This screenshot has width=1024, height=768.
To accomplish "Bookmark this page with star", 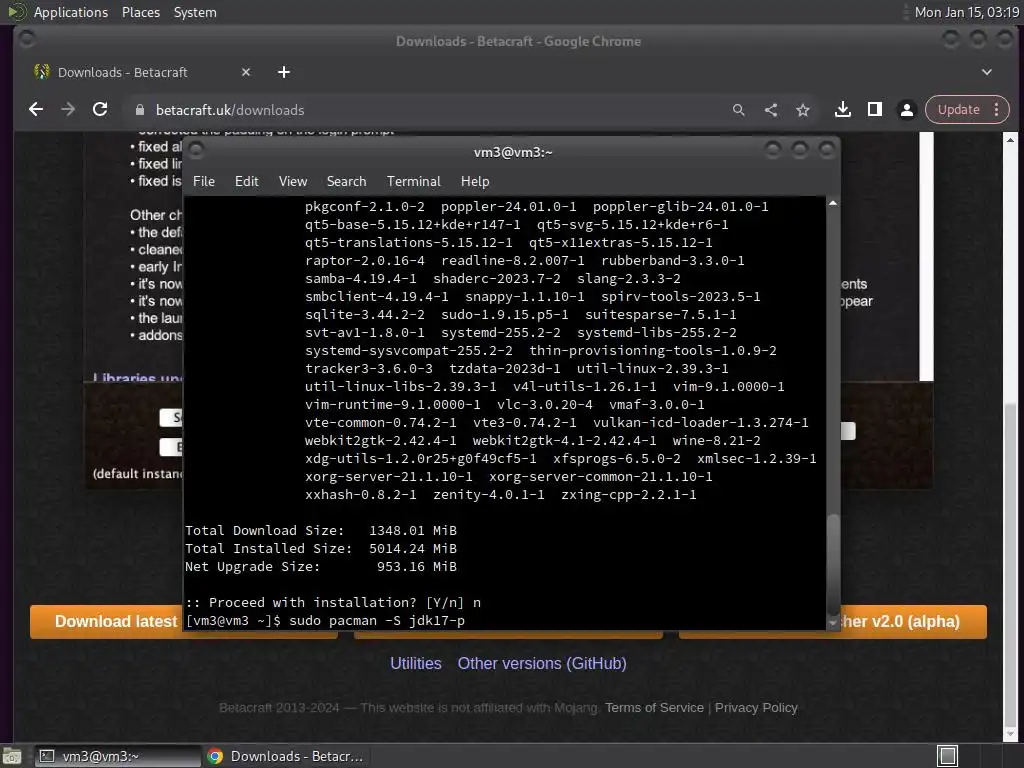I will pyautogui.click(x=803, y=110).
